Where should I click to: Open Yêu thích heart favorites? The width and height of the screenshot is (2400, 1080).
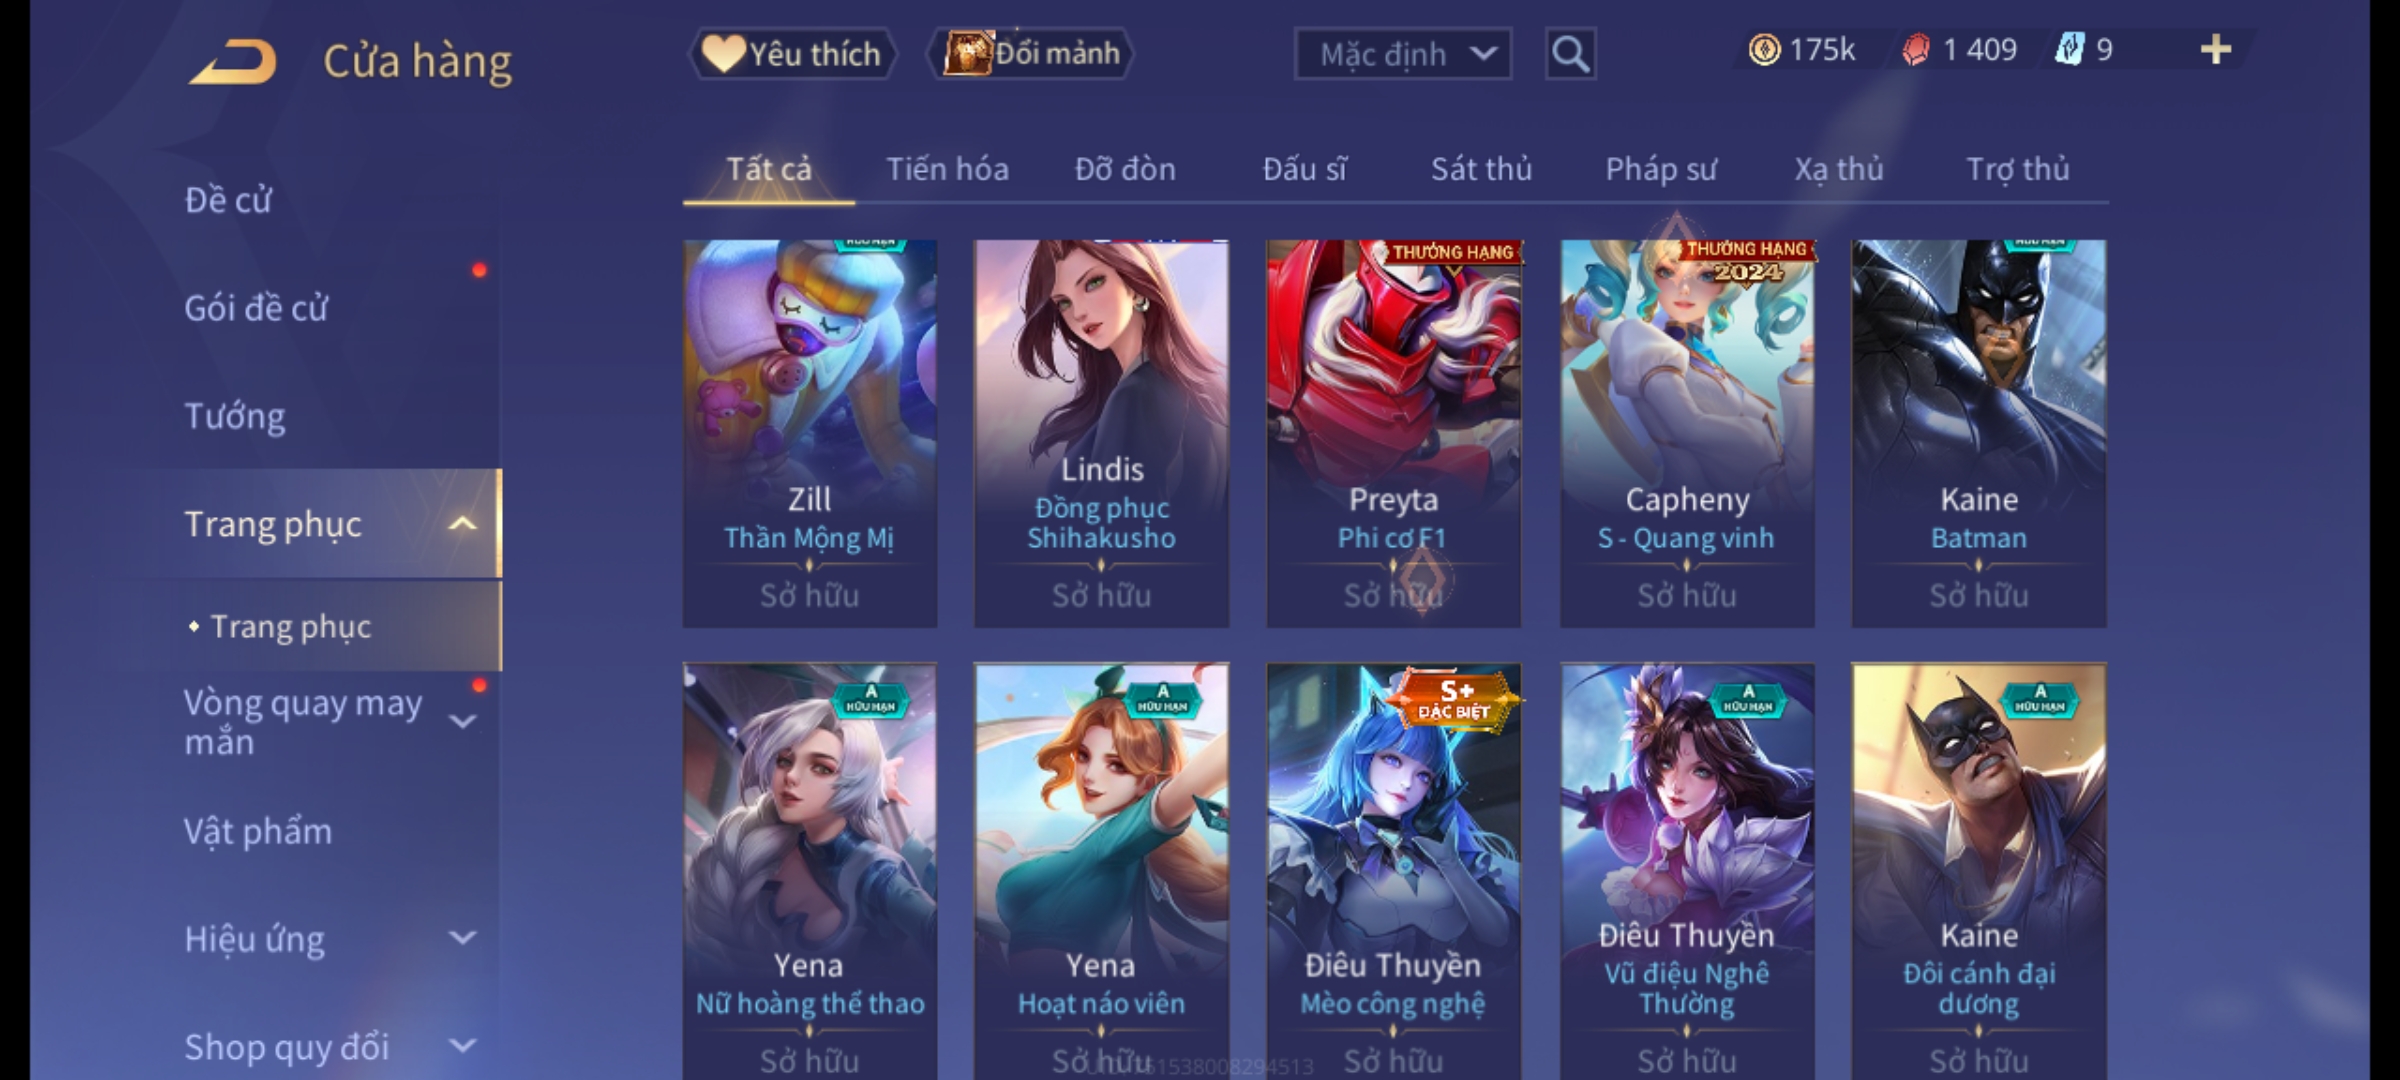point(792,54)
